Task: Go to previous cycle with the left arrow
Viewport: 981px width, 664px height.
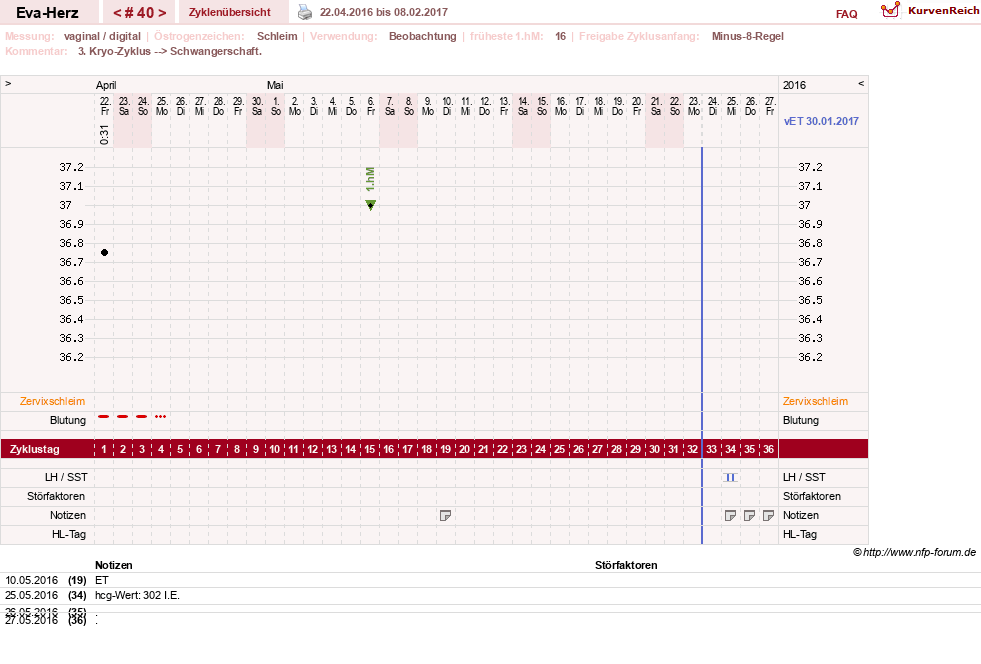Action: point(117,13)
